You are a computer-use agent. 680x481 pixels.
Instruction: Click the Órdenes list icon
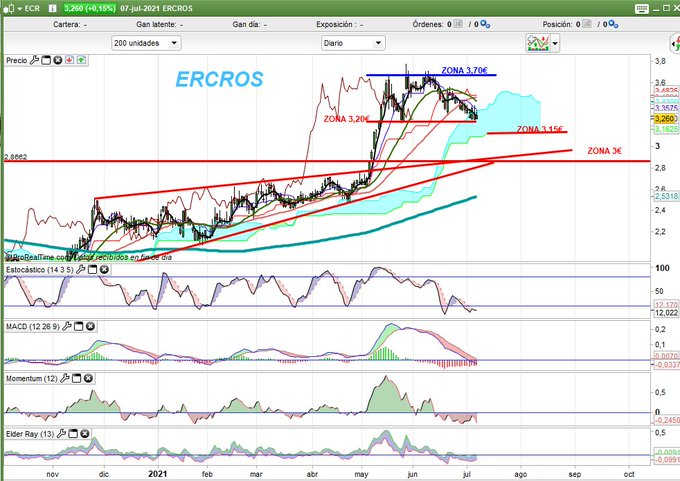click(x=458, y=24)
